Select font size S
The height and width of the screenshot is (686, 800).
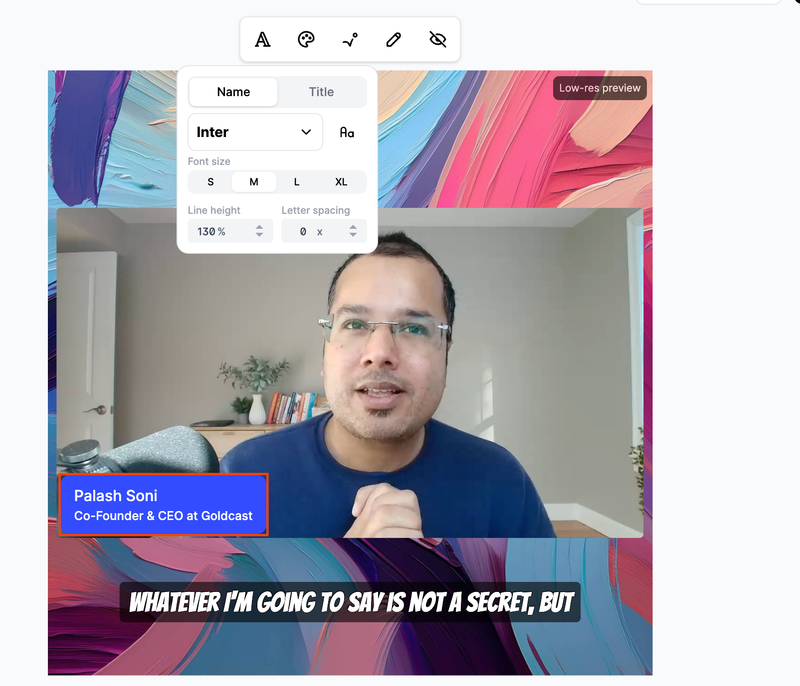(x=211, y=182)
